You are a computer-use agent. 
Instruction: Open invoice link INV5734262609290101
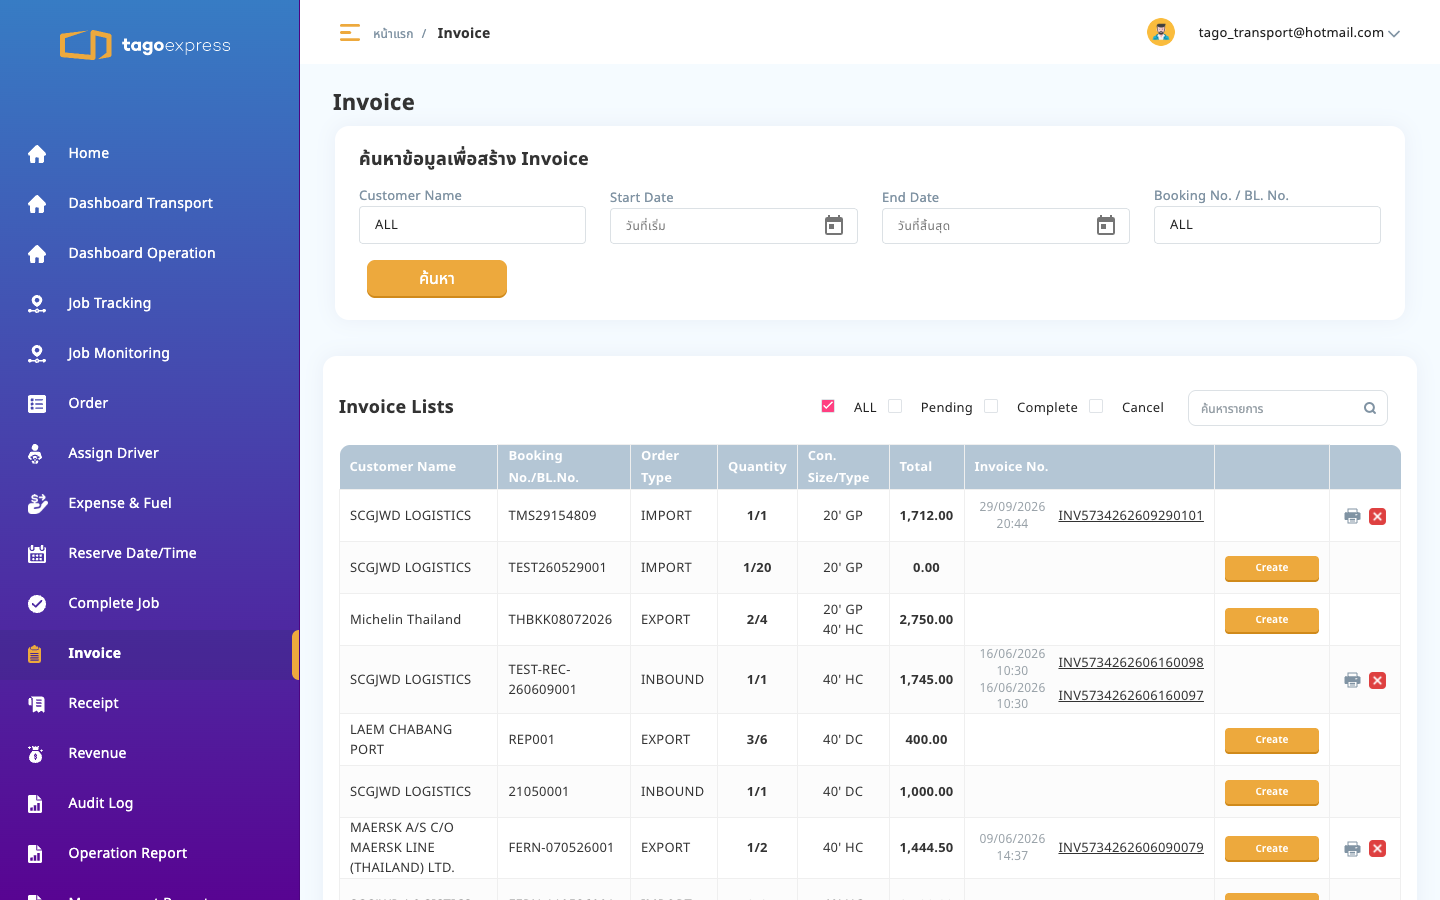coord(1131,515)
